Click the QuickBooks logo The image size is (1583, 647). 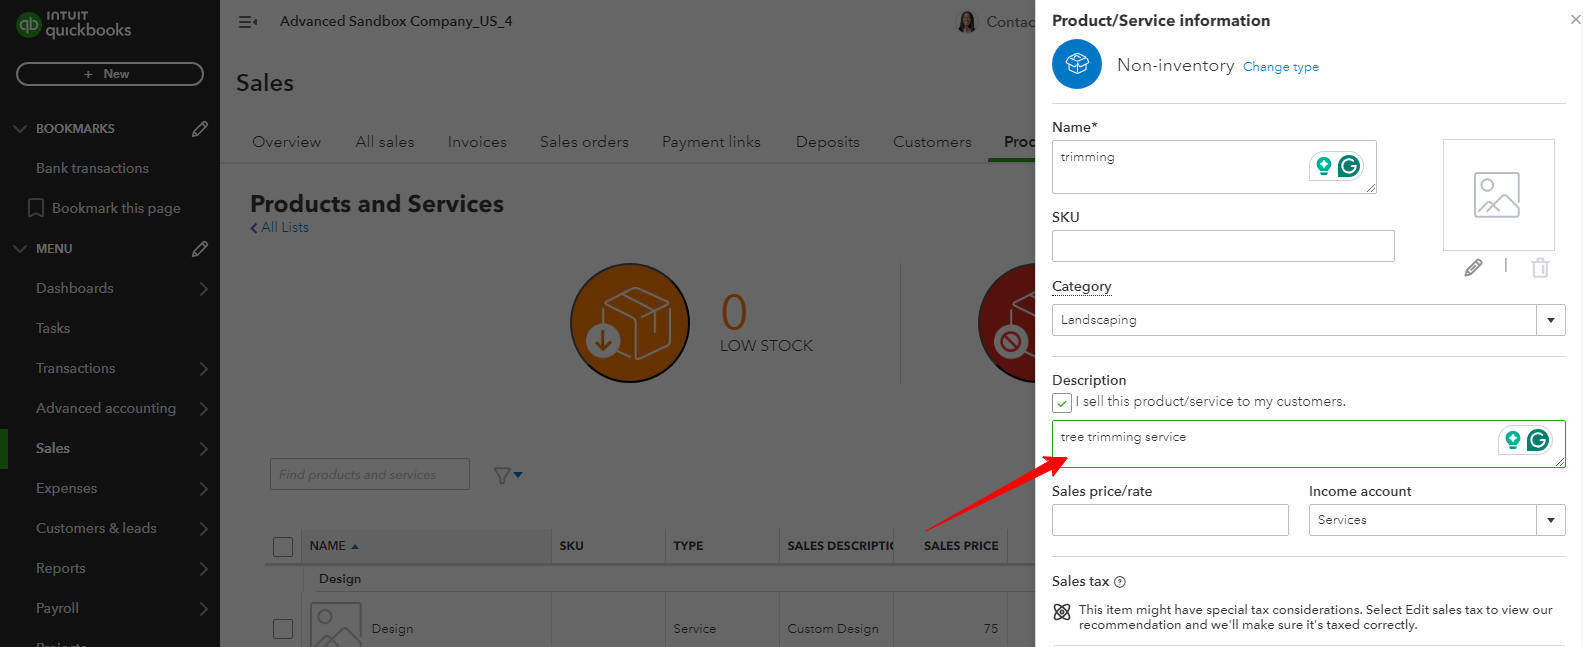point(74,24)
